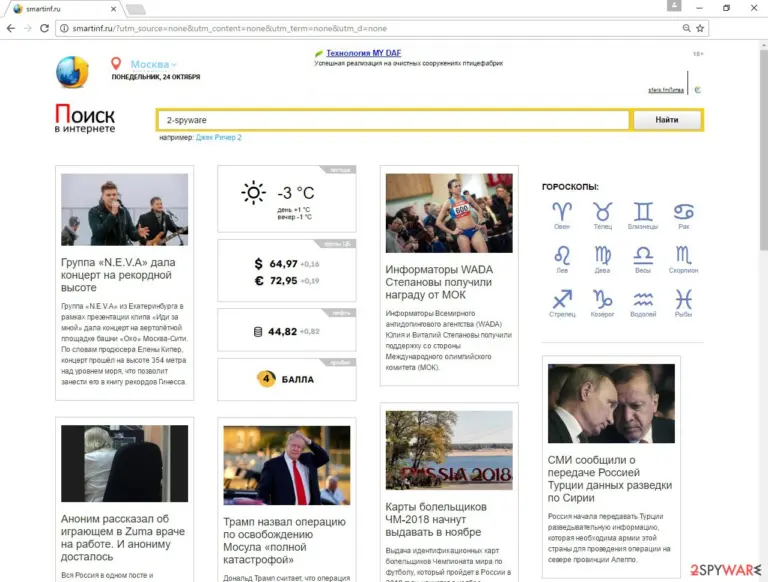Click the globe site logo
This screenshot has width=768, height=582.
pyautogui.click(x=72, y=72)
